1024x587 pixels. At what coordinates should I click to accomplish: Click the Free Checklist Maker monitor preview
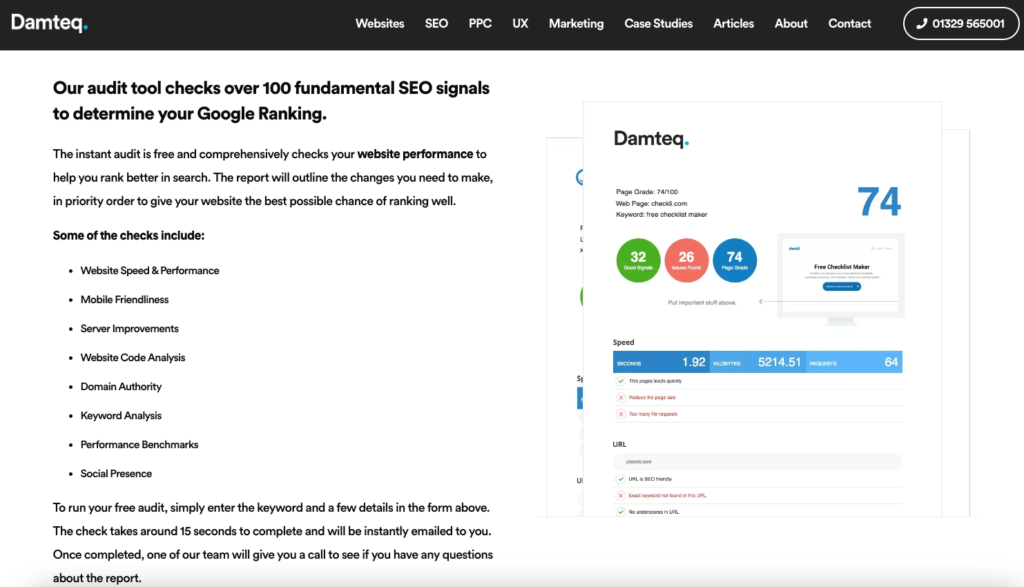[x=840, y=274]
